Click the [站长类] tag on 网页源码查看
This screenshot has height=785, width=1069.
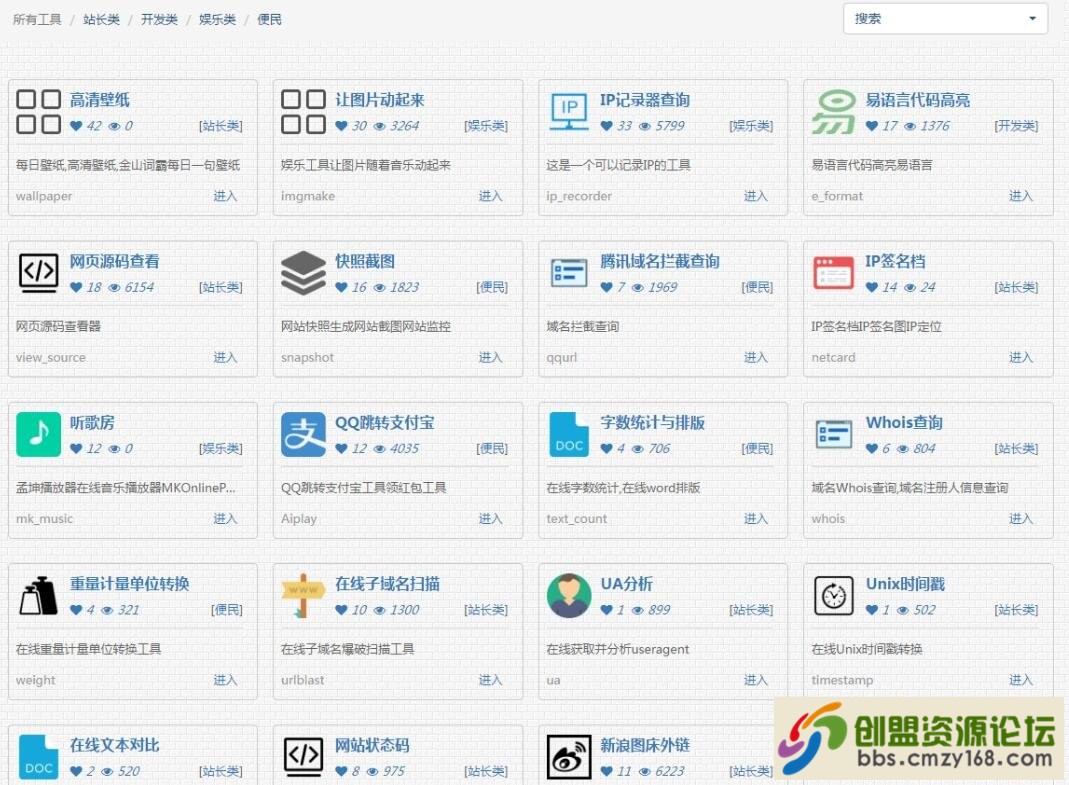click(220, 288)
